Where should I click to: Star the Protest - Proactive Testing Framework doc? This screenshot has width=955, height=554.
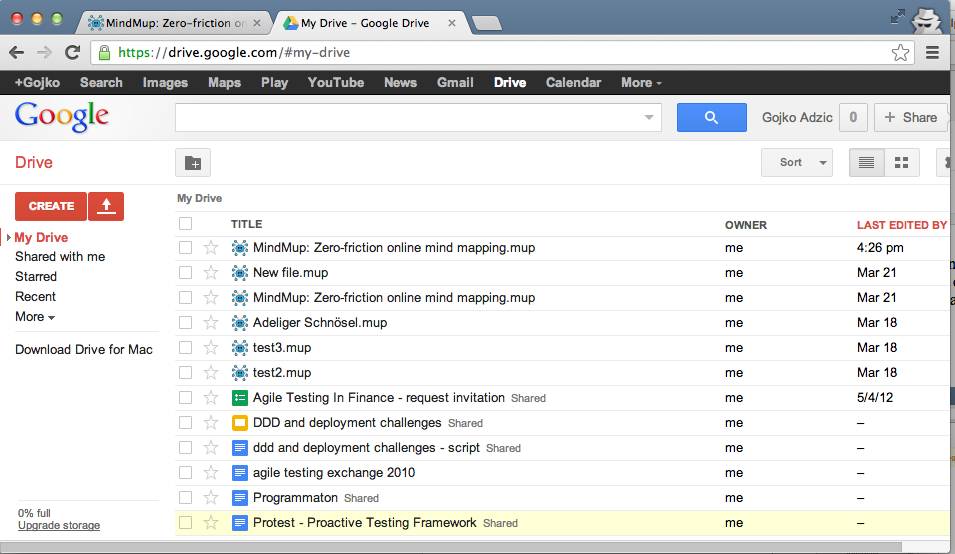point(211,522)
